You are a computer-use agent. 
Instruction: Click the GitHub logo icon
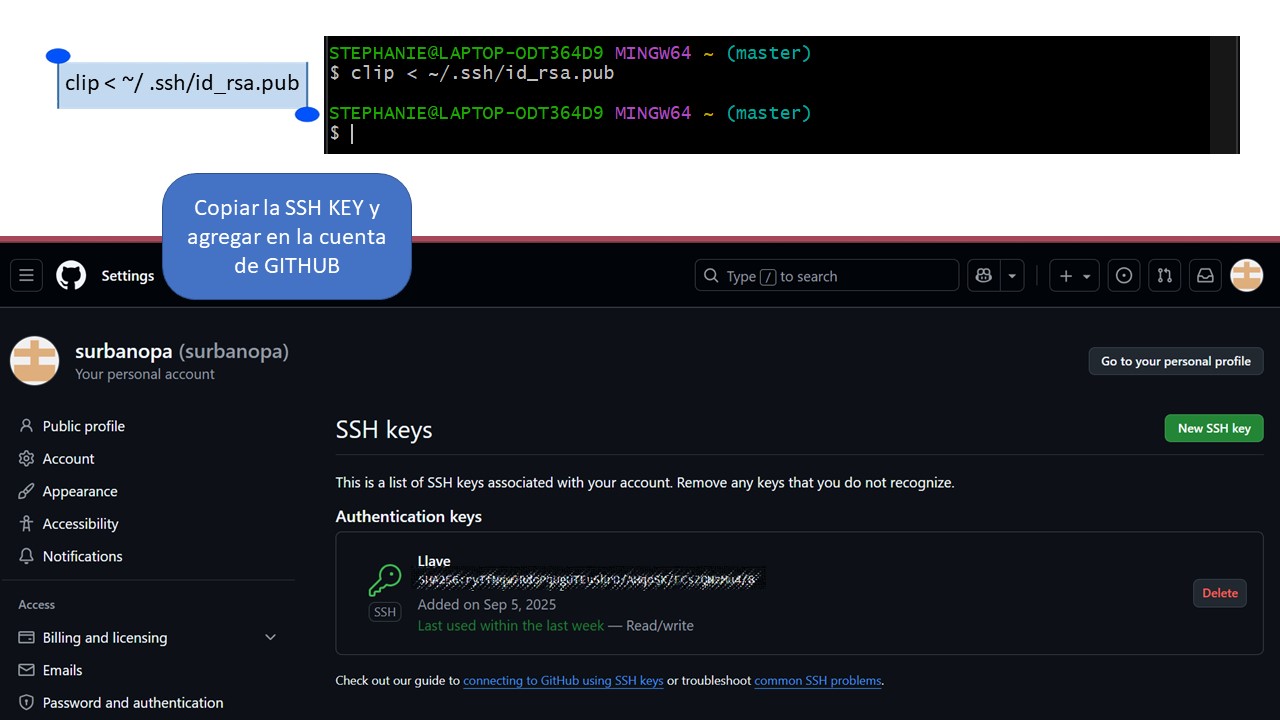71,276
